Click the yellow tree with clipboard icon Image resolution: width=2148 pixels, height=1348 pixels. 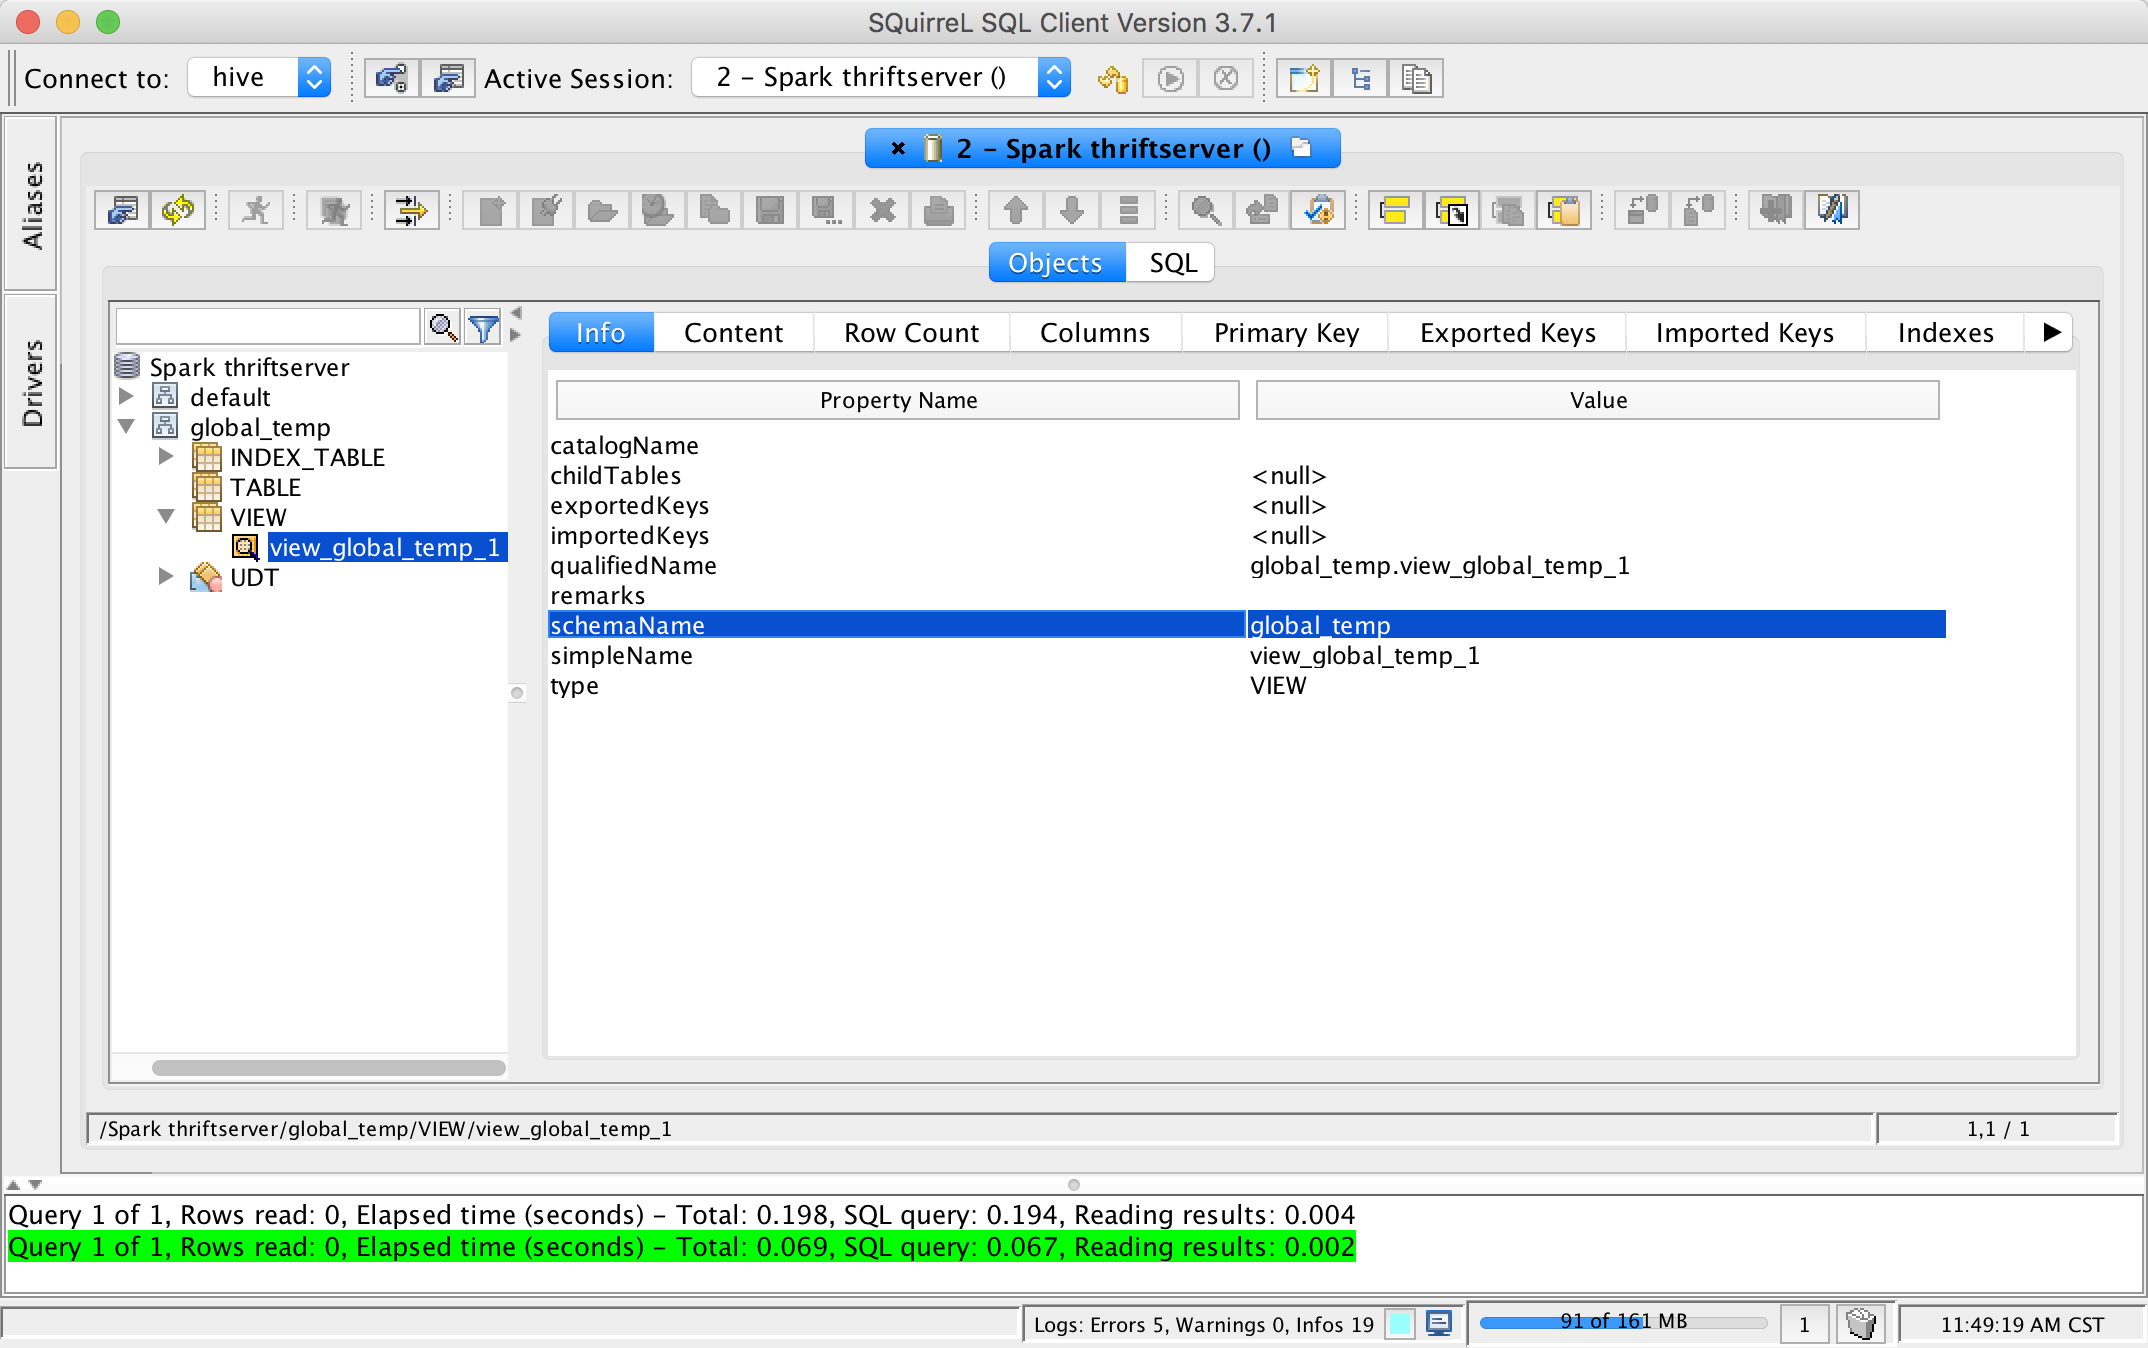1563,210
